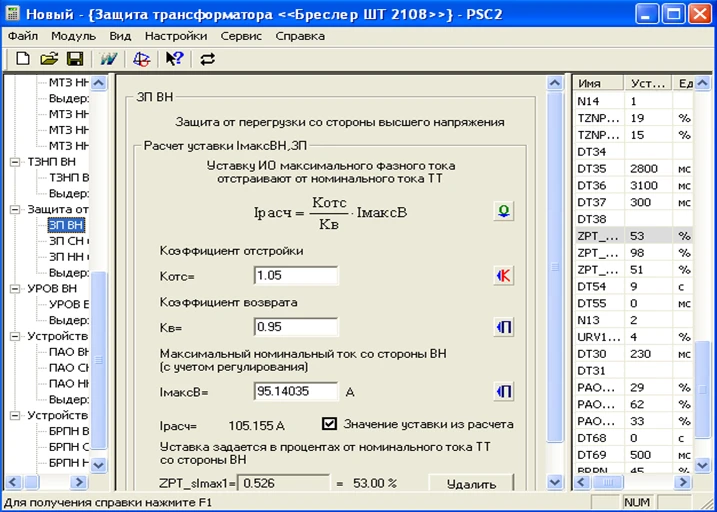
Task: Open the Настройки menu
Action: (175, 35)
